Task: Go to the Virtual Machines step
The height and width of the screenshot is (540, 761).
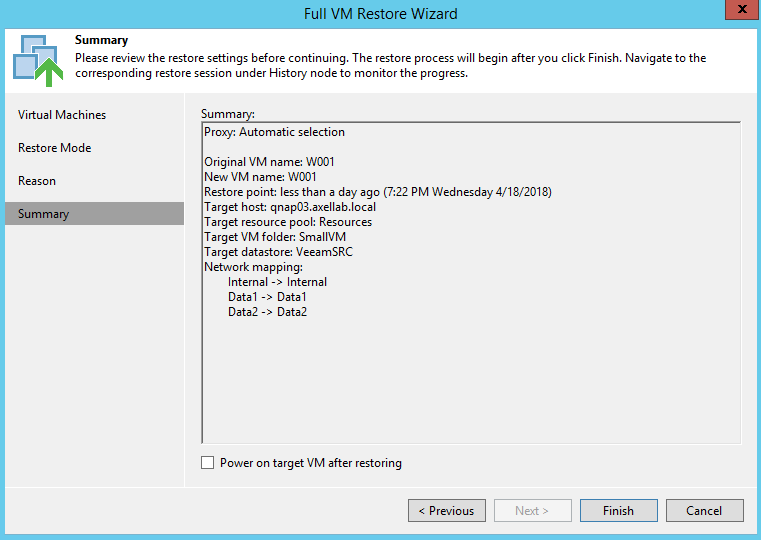Action: (x=62, y=115)
